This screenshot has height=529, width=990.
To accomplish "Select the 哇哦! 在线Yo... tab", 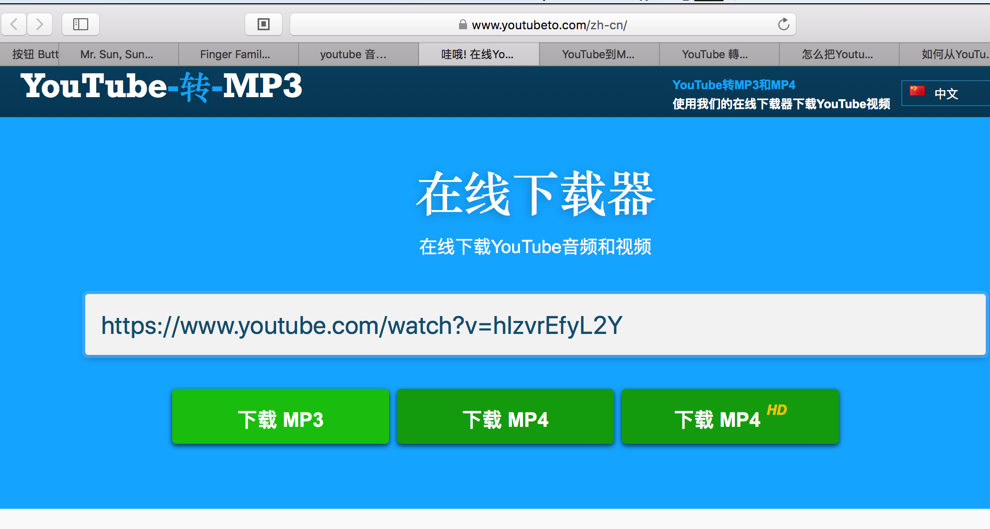I will [479, 54].
